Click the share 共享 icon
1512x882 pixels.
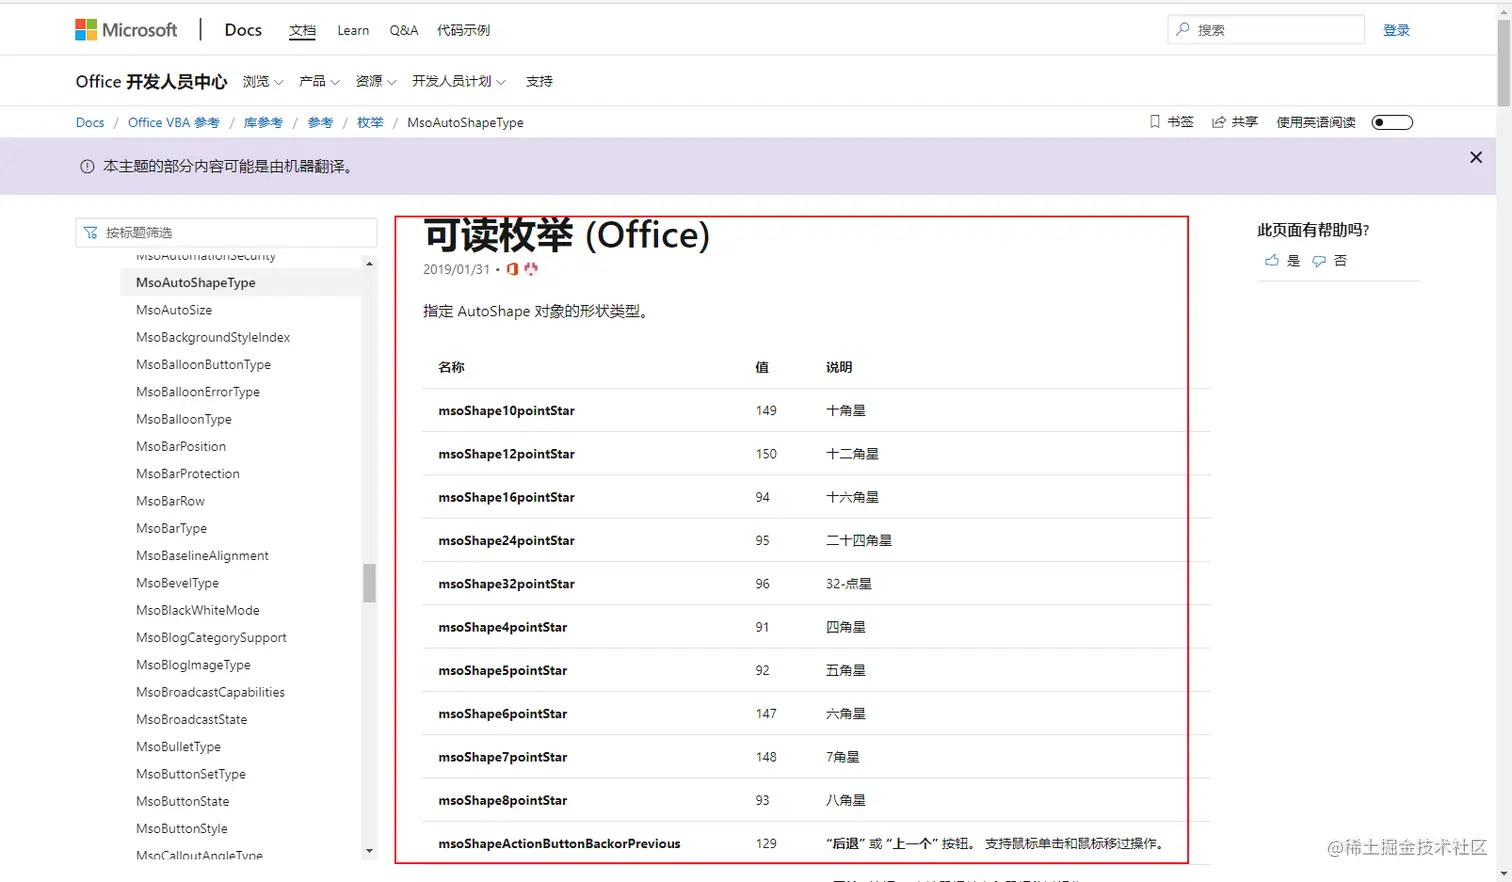[x=1219, y=122]
